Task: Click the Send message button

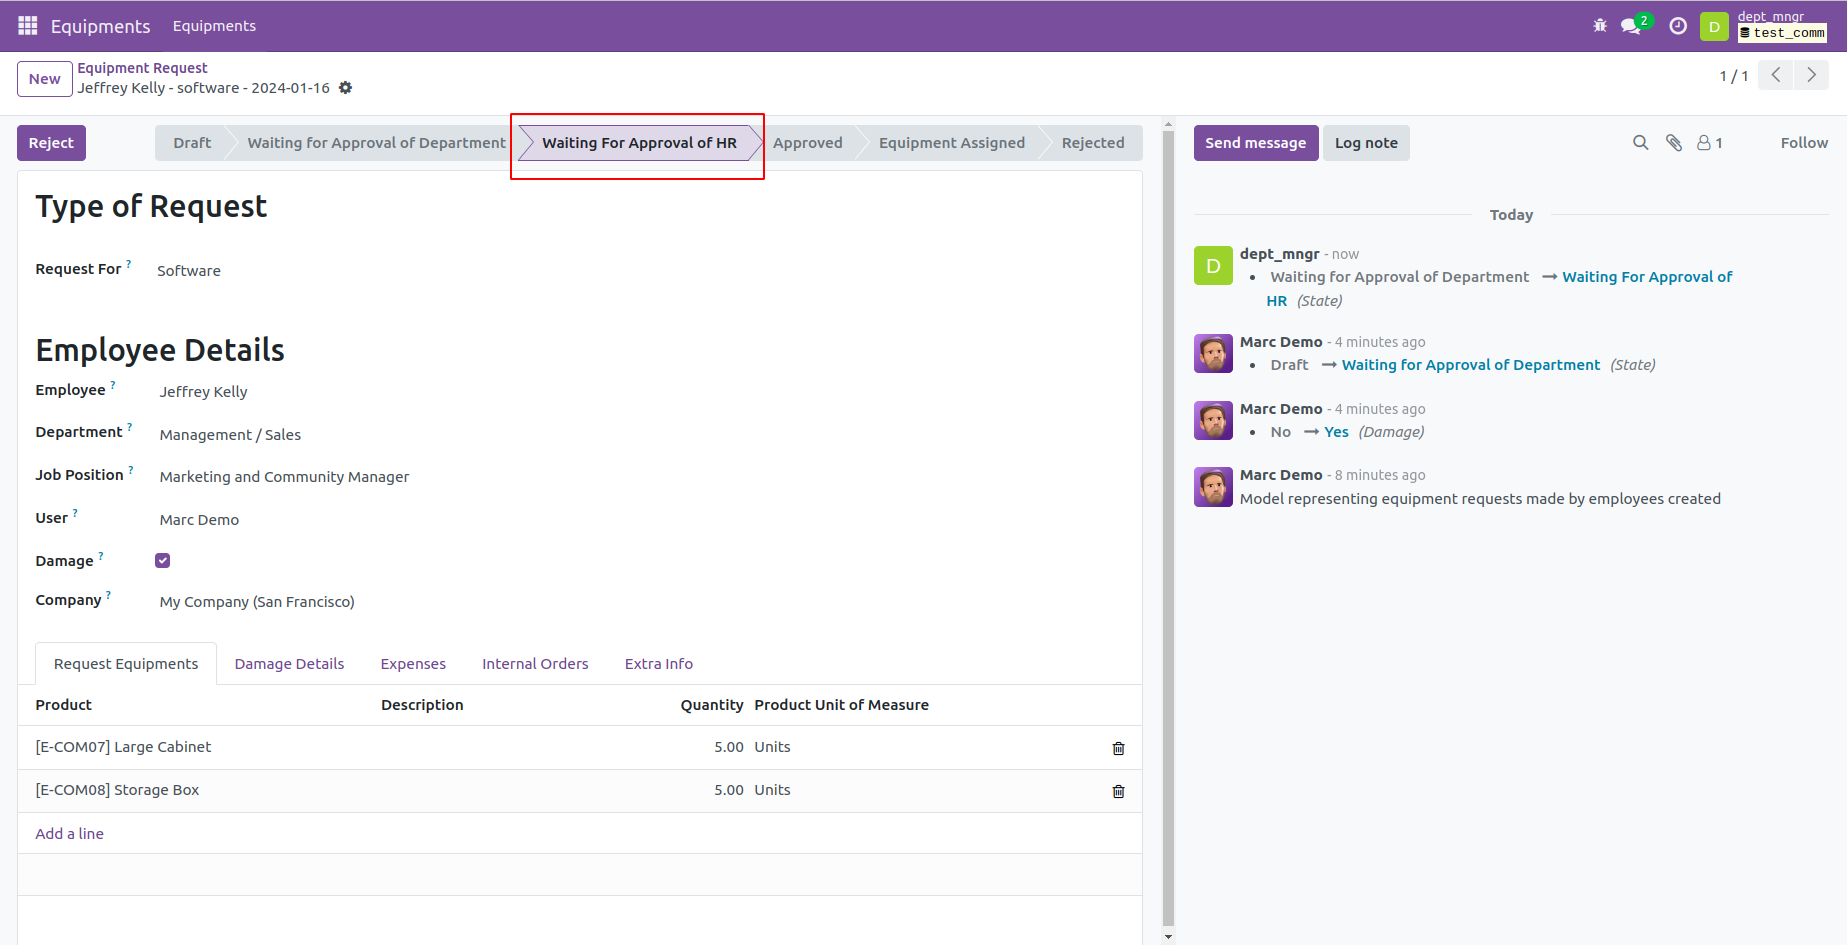Action: pyautogui.click(x=1255, y=143)
